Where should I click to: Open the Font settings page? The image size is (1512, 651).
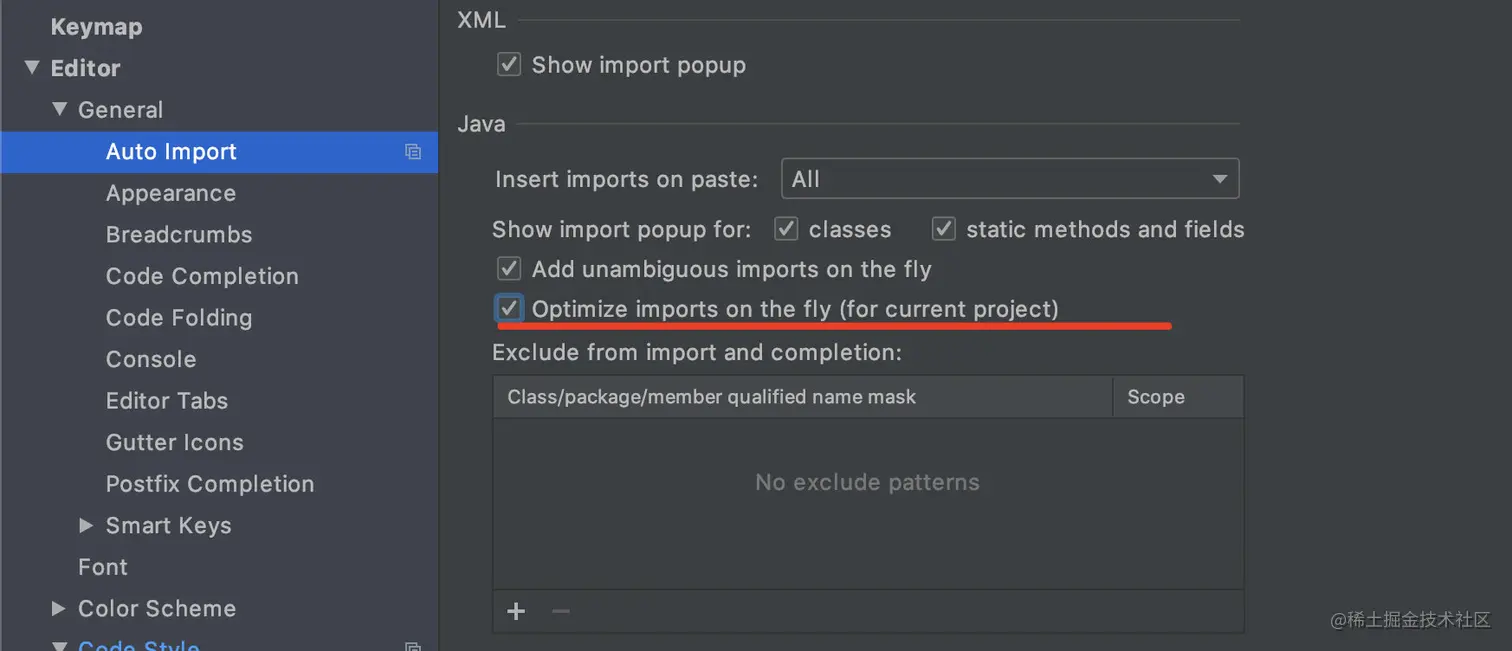(x=103, y=567)
